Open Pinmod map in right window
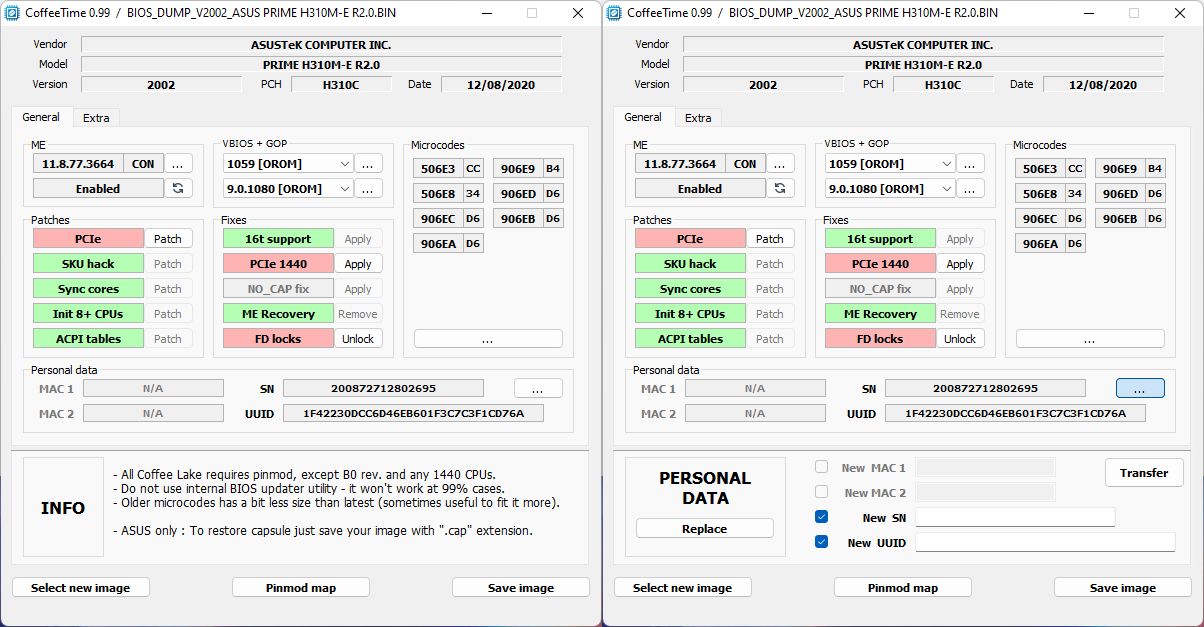This screenshot has width=1204, height=627. pos(903,587)
